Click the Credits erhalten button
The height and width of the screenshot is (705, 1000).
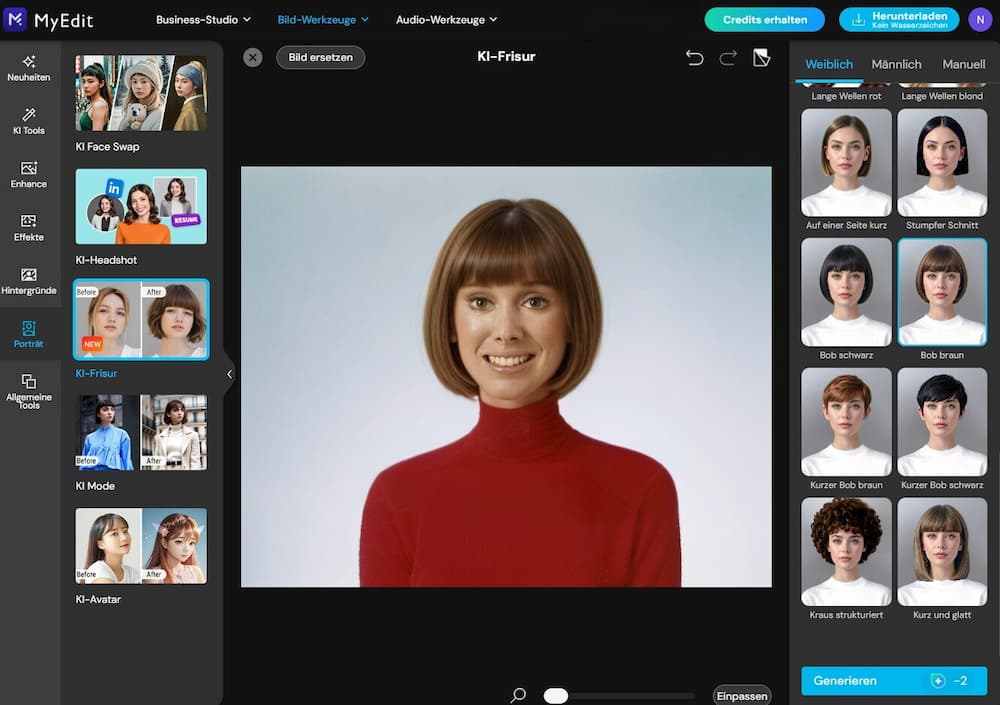point(764,18)
